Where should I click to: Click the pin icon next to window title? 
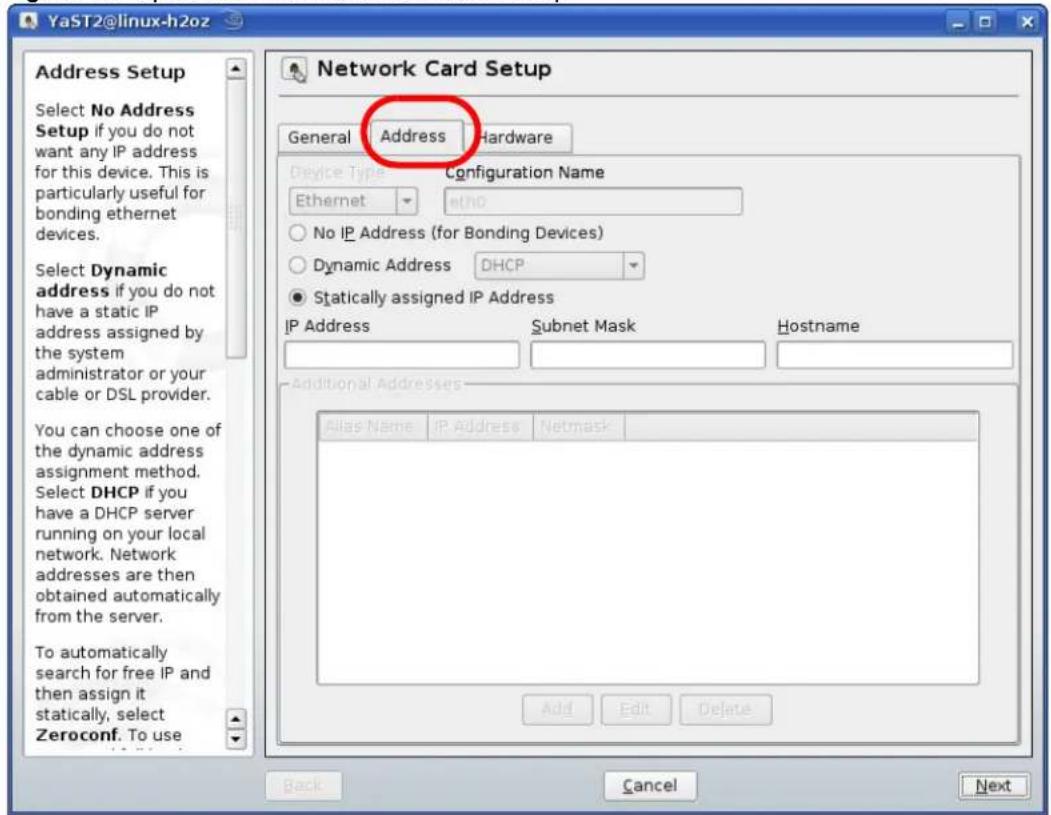[x=233, y=21]
